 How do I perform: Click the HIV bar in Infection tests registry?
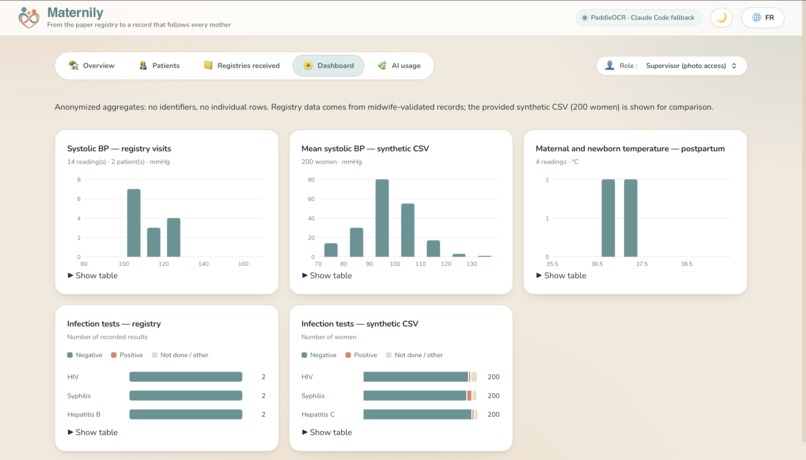click(186, 377)
